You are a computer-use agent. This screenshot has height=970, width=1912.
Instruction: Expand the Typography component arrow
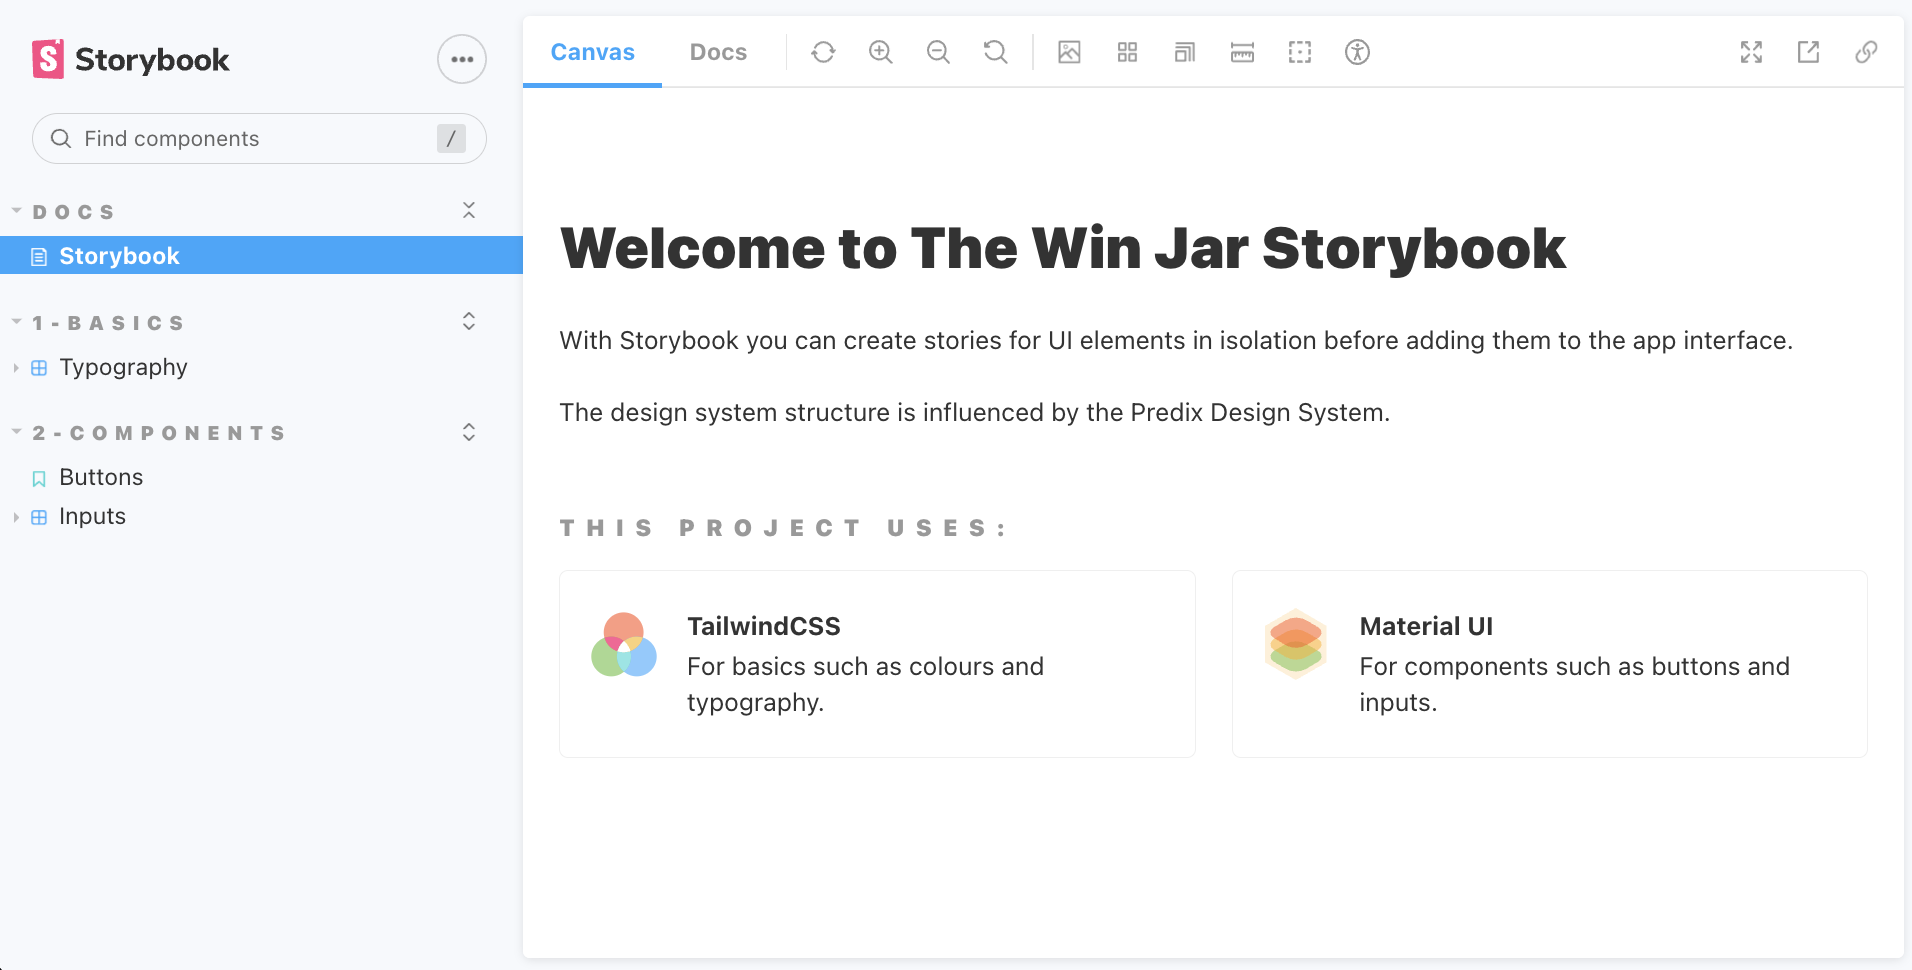pos(16,368)
